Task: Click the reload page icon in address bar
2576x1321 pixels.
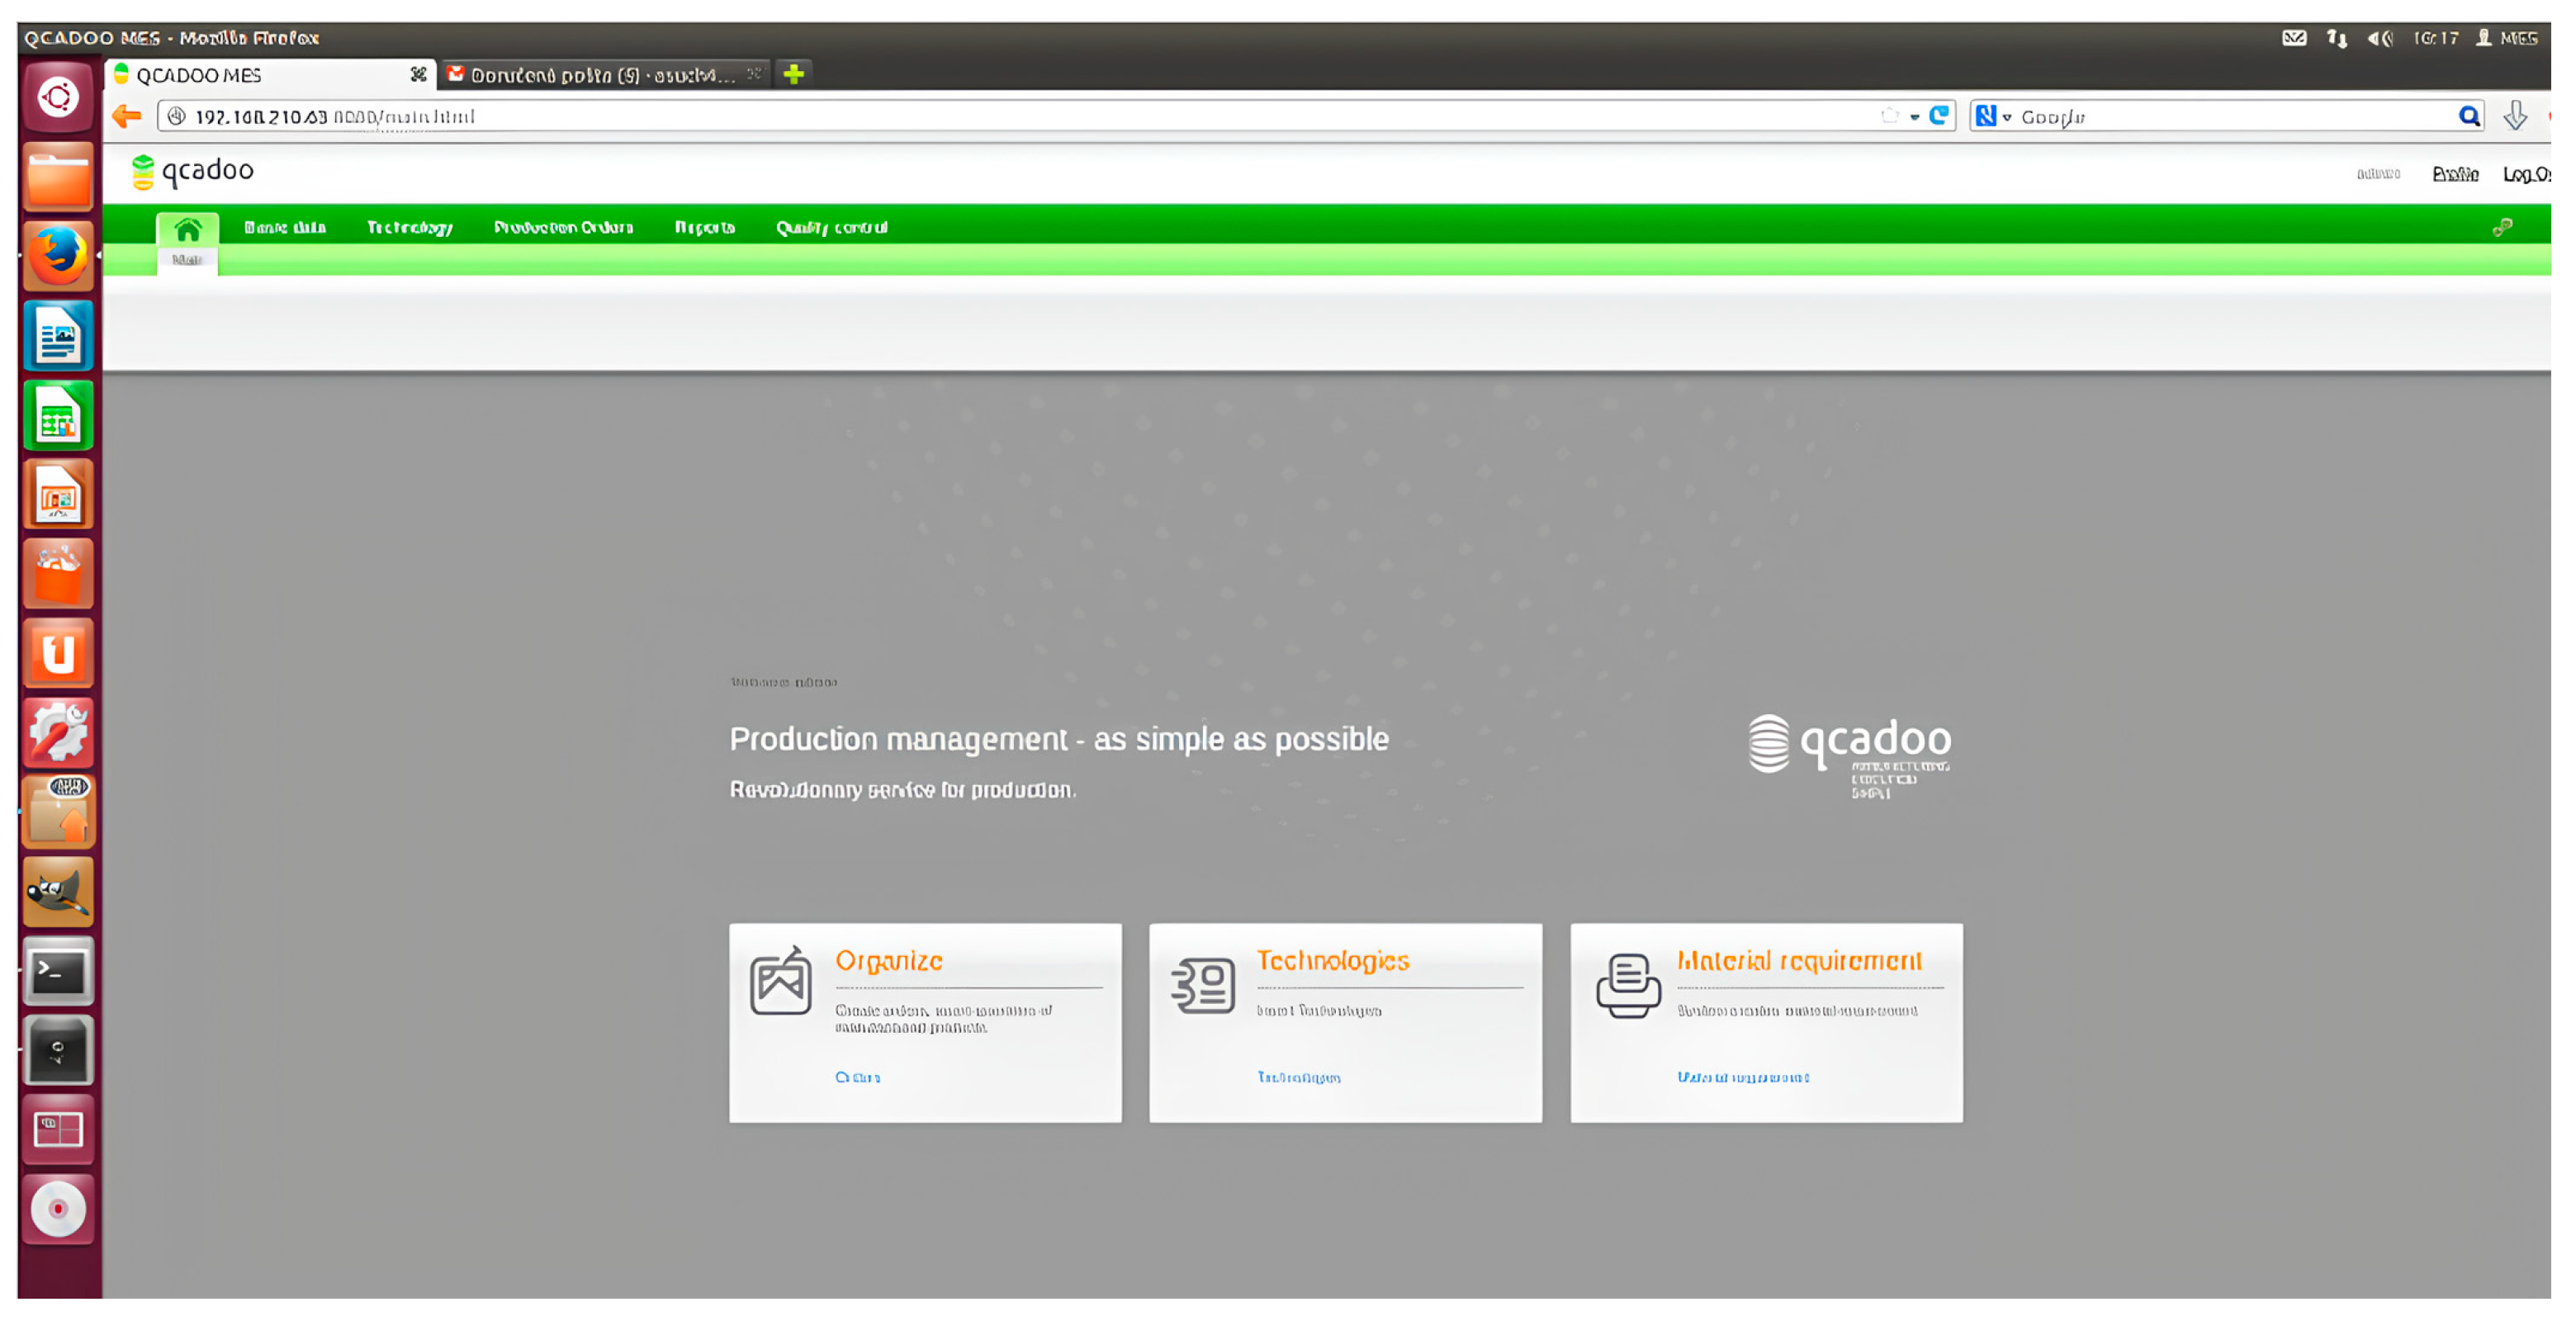Action: coord(1939,116)
